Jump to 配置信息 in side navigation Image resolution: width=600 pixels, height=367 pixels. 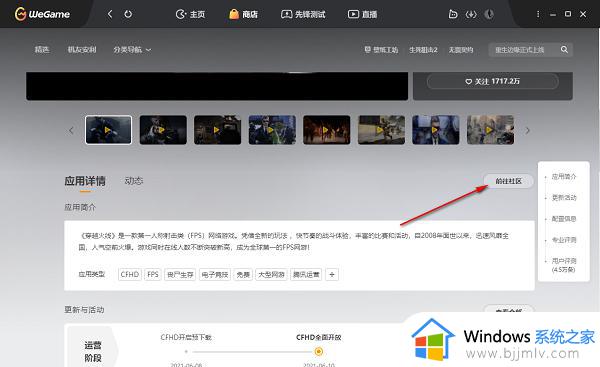pos(564,219)
